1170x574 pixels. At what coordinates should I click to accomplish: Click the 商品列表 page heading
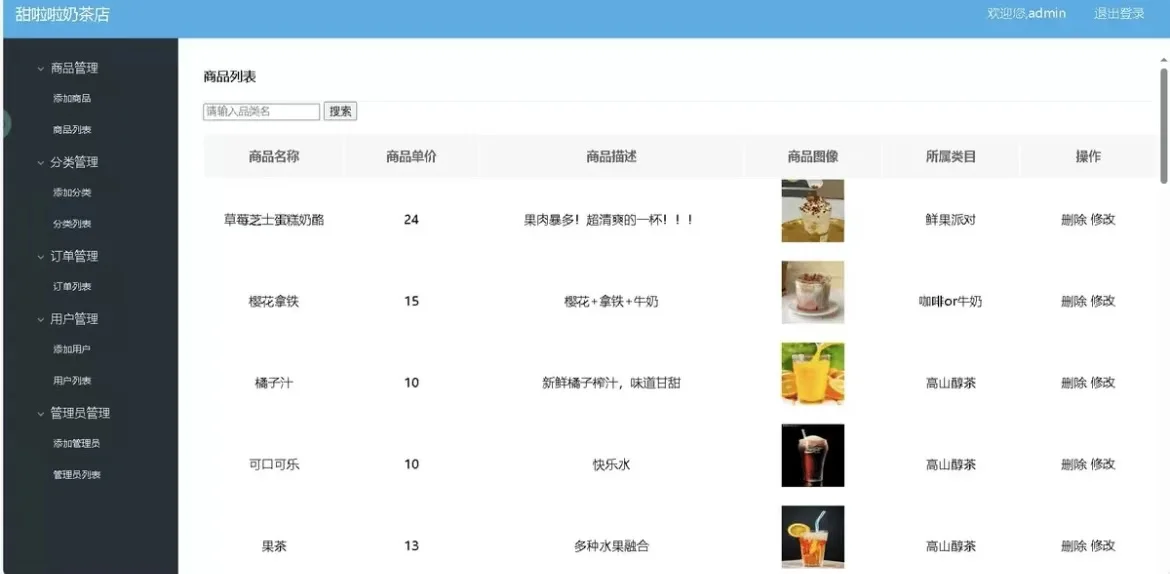[230, 76]
